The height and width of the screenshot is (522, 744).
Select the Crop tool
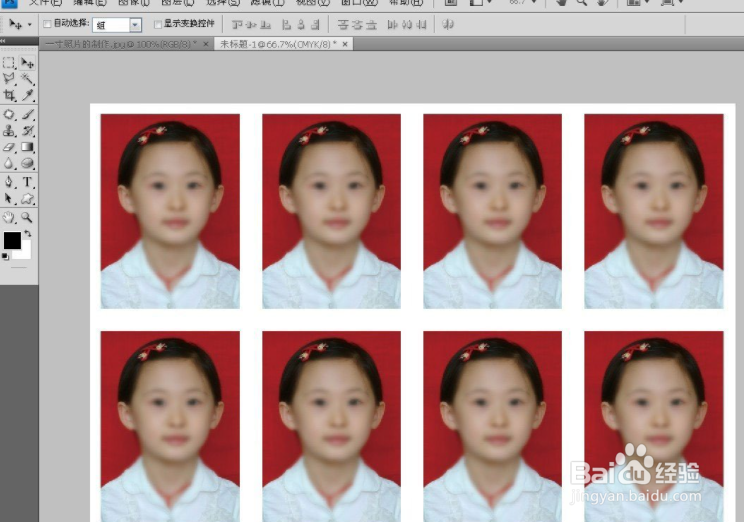[9, 95]
